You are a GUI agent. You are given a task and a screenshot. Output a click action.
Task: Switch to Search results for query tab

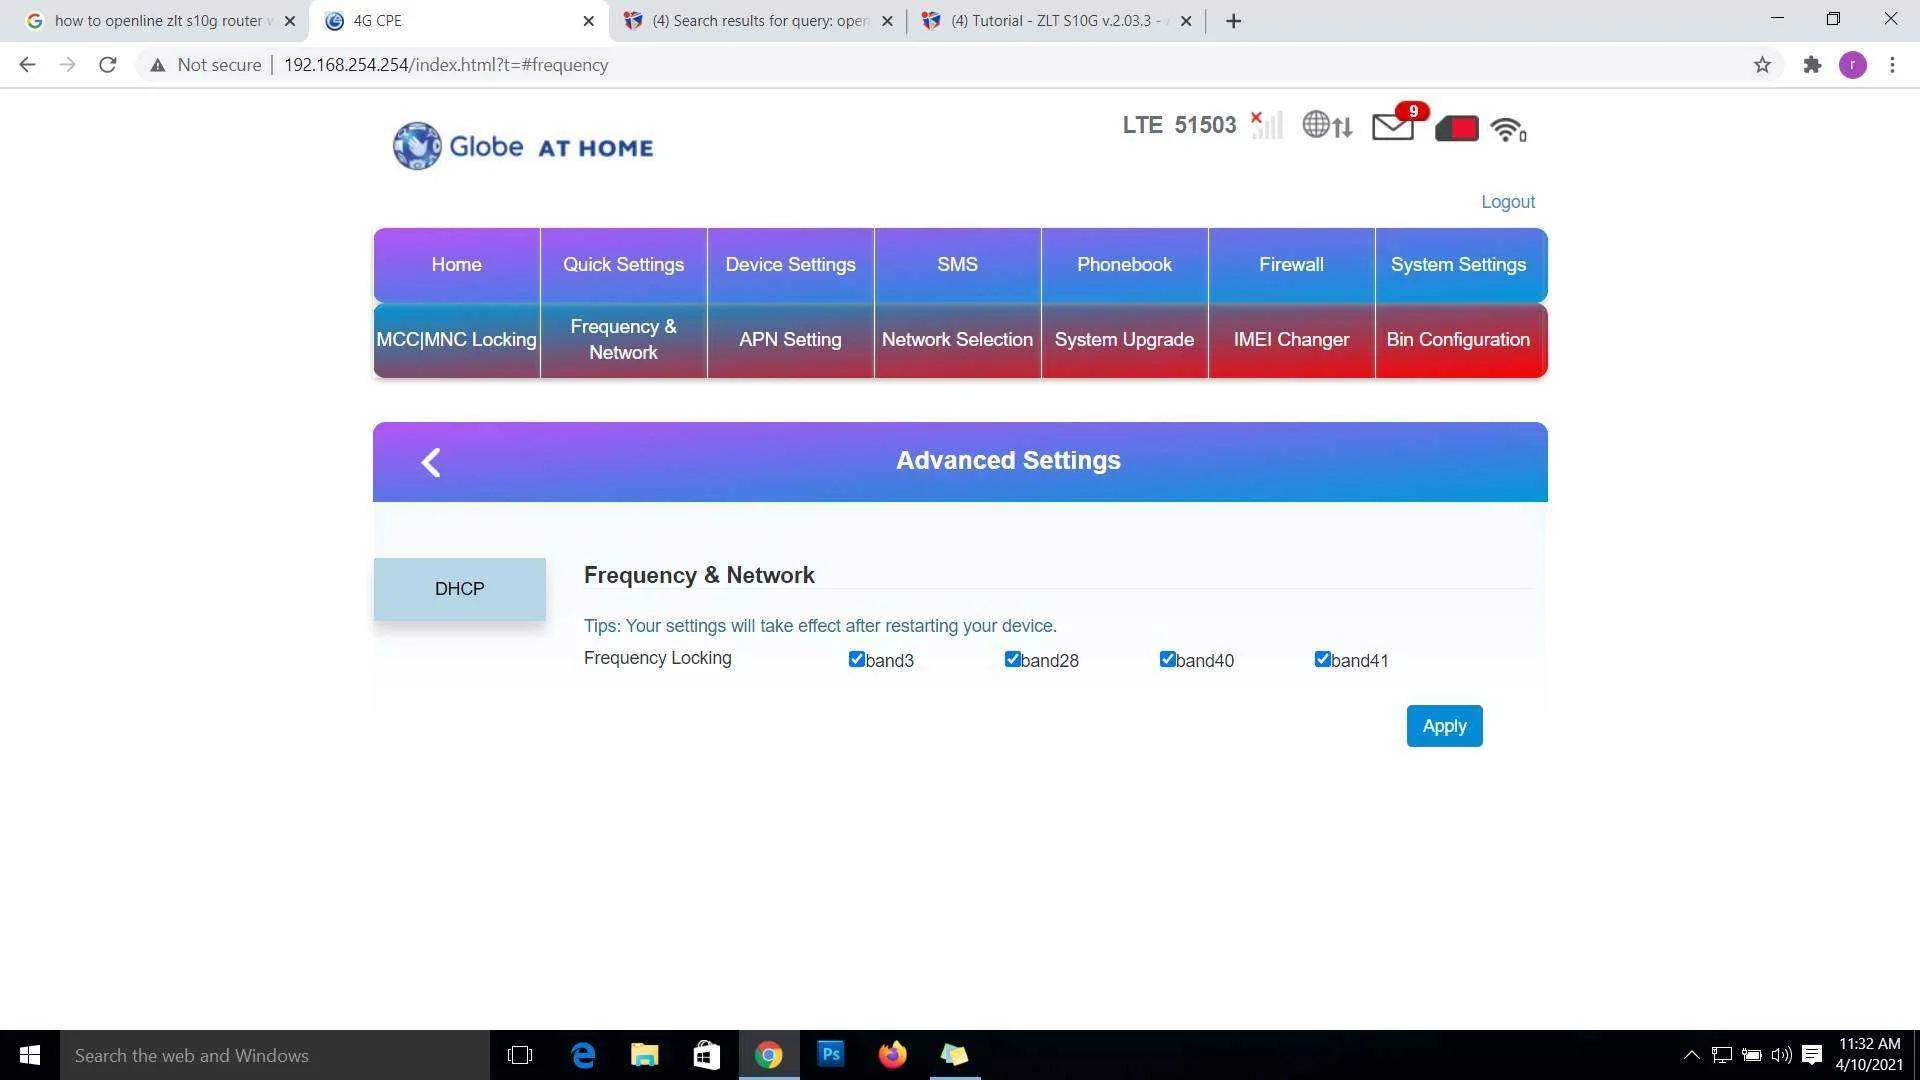pyautogui.click(x=757, y=21)
